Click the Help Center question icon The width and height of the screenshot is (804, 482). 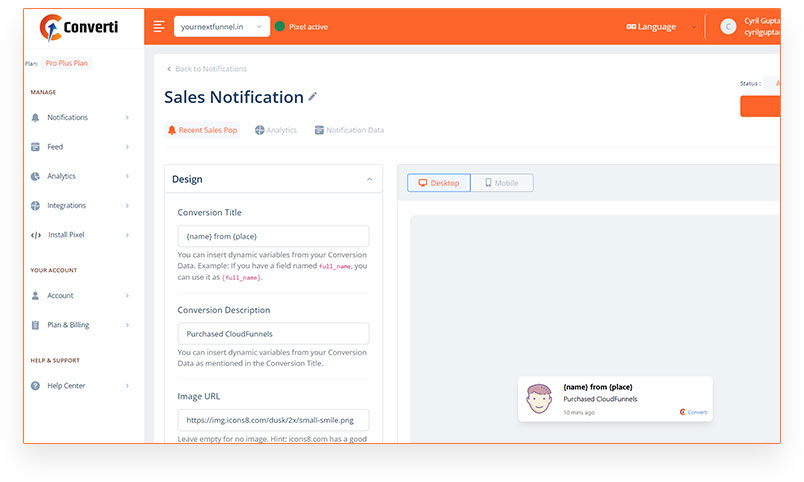tap(35, 386)
